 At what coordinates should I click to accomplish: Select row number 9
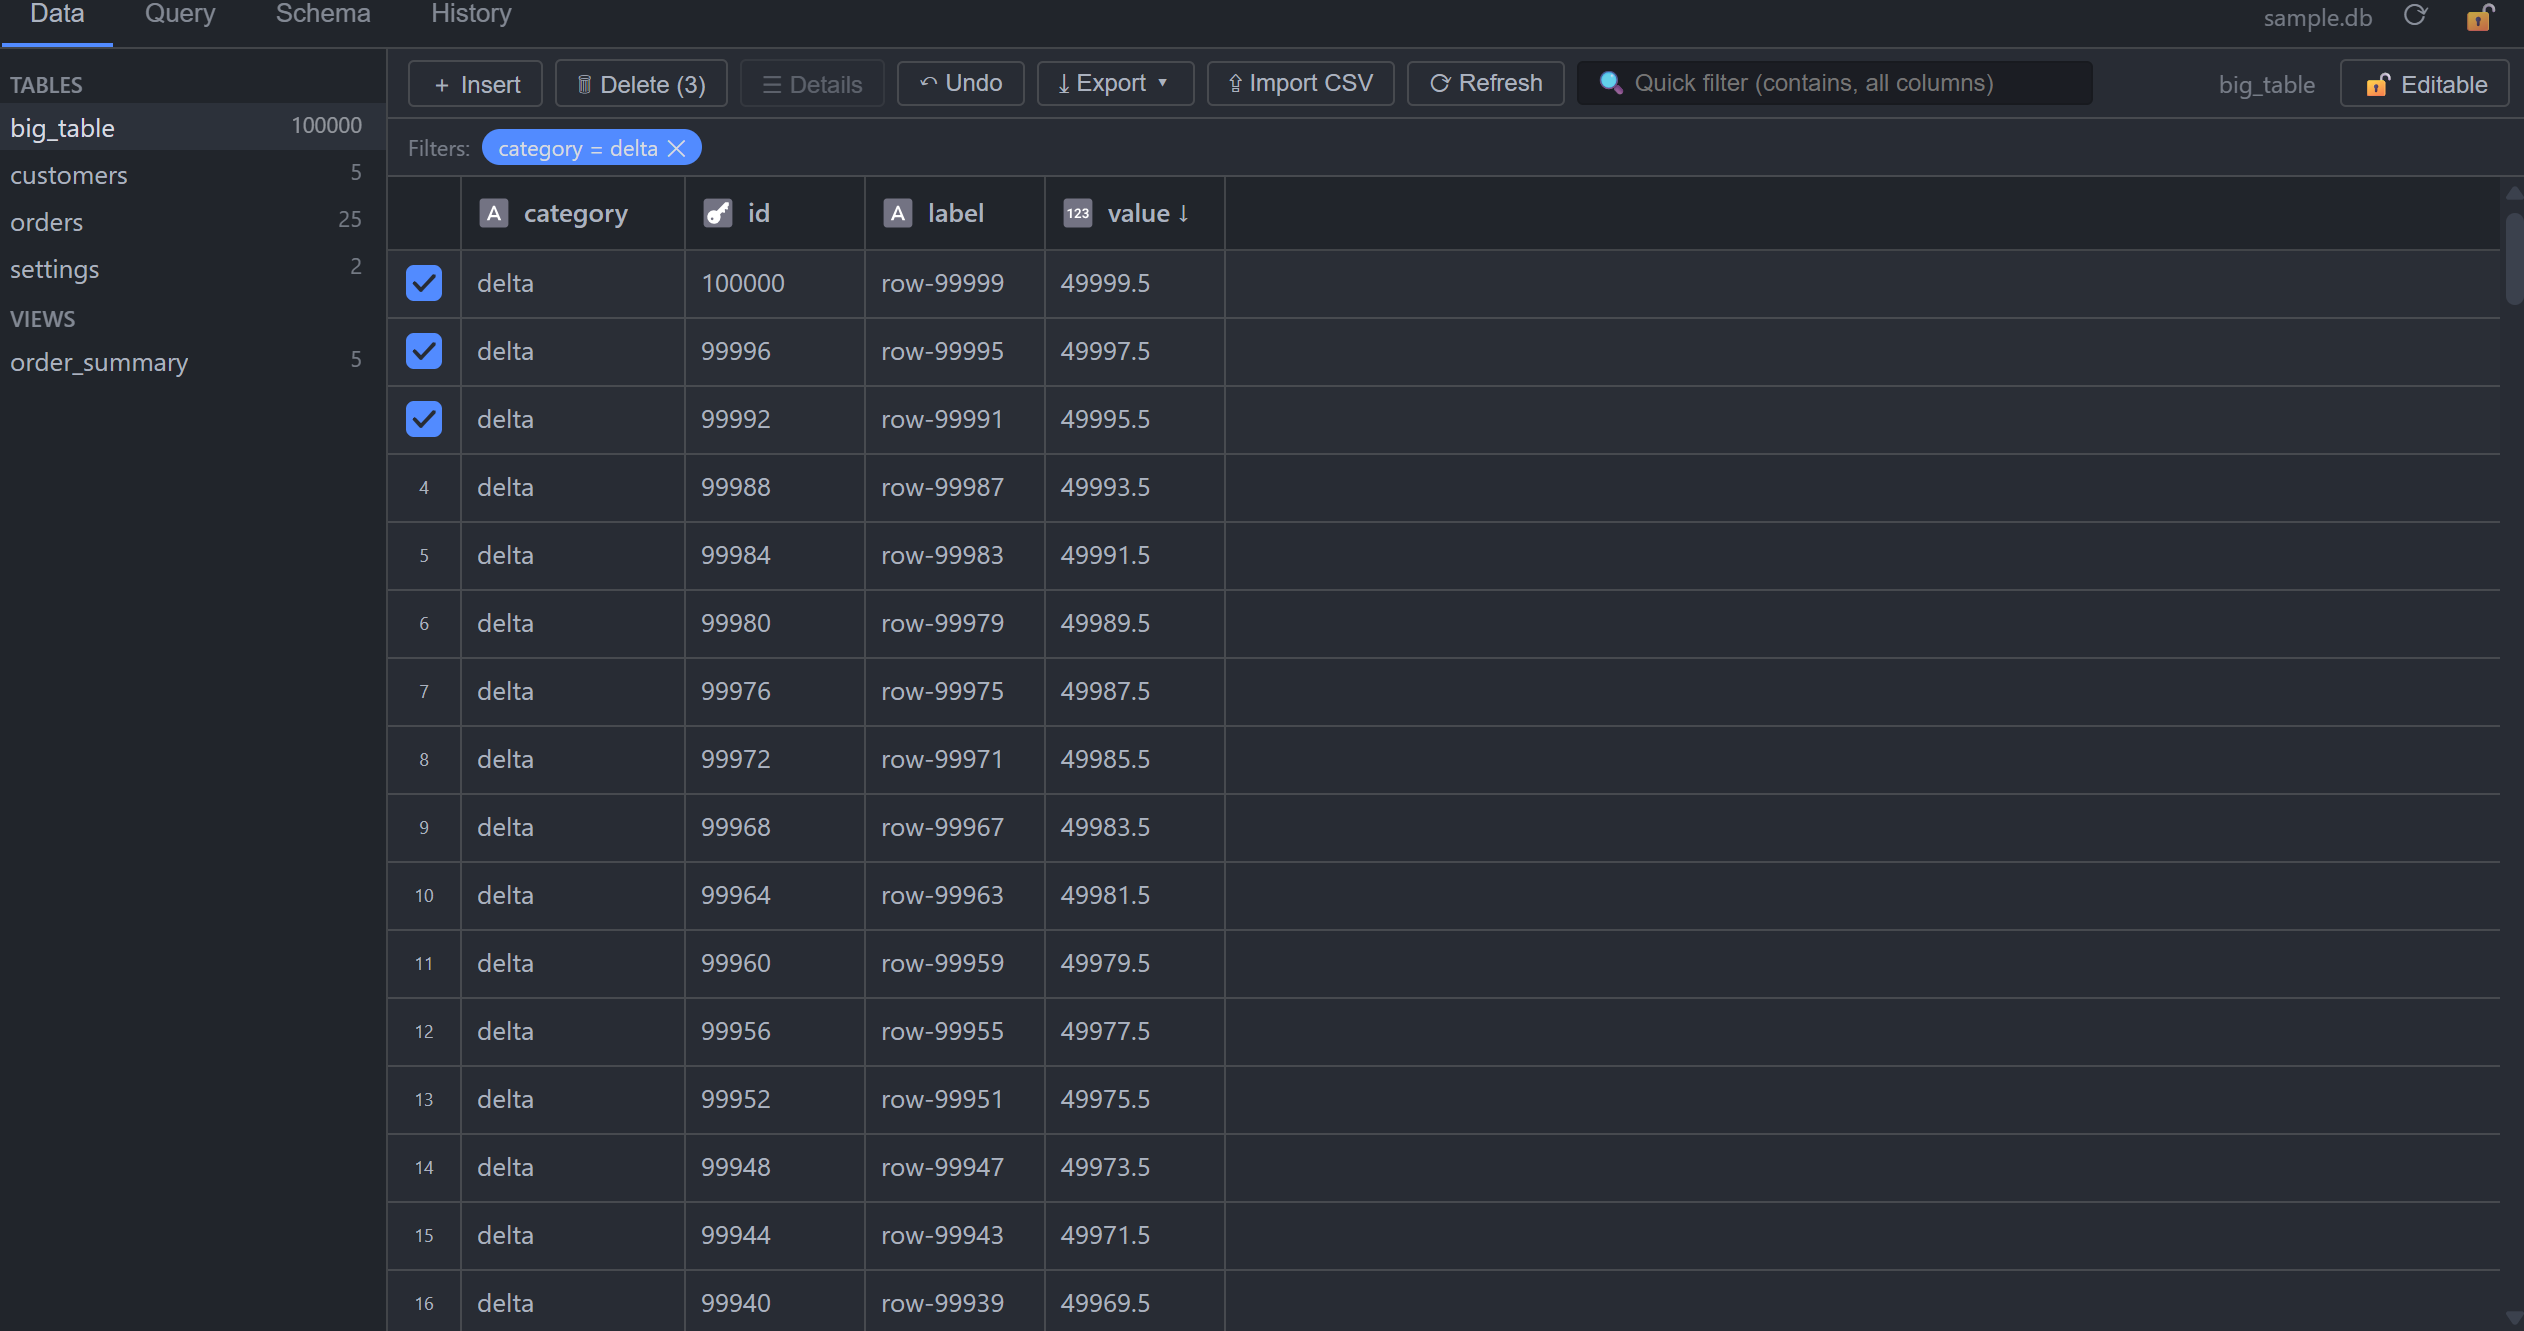[424, 828]
